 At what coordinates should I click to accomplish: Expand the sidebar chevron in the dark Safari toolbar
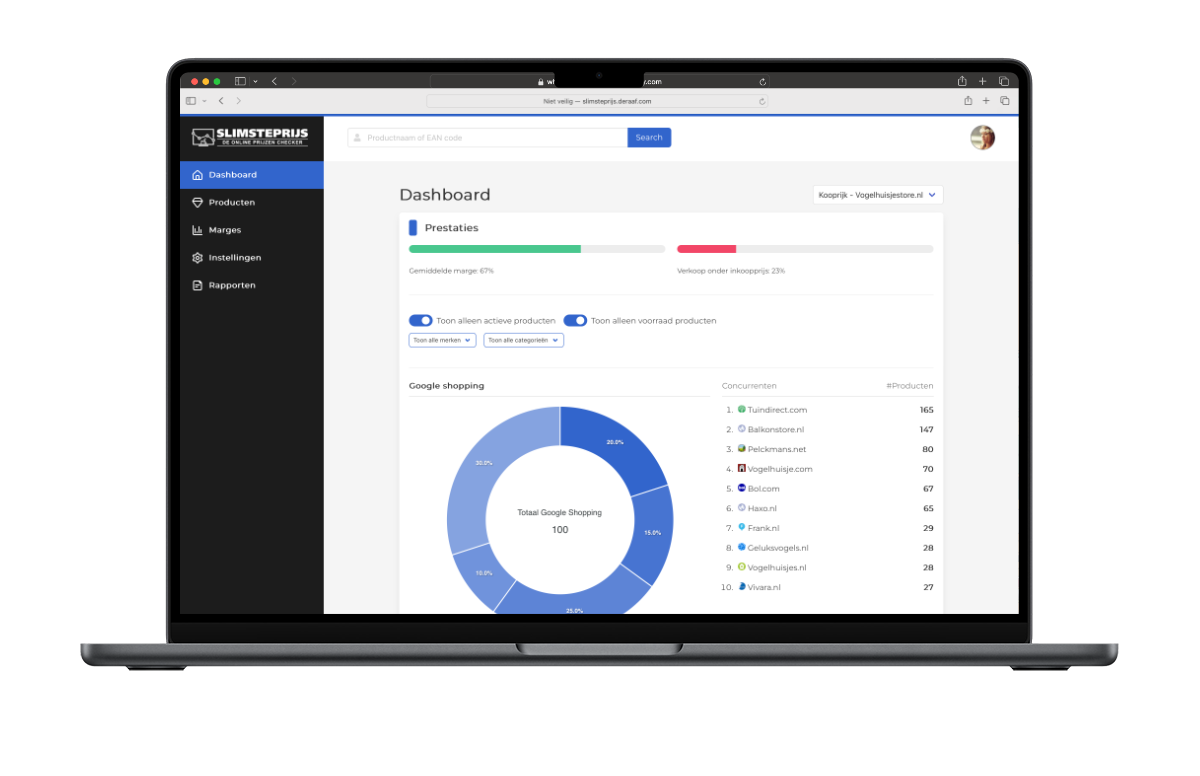click(255, 81)
